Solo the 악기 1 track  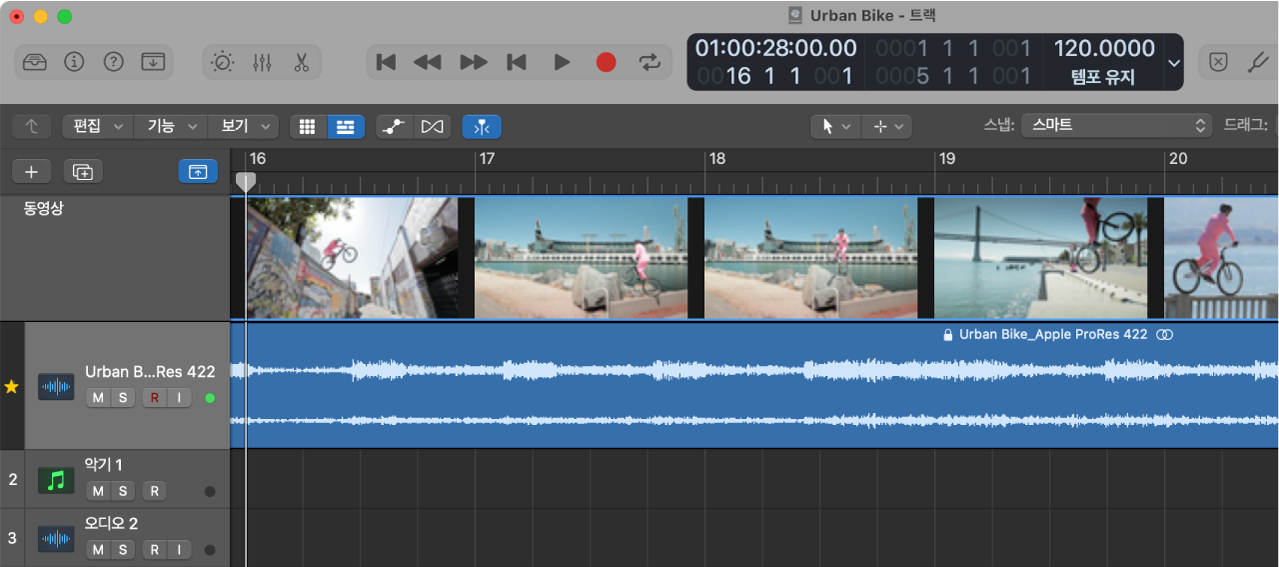(x=123, y=491)
